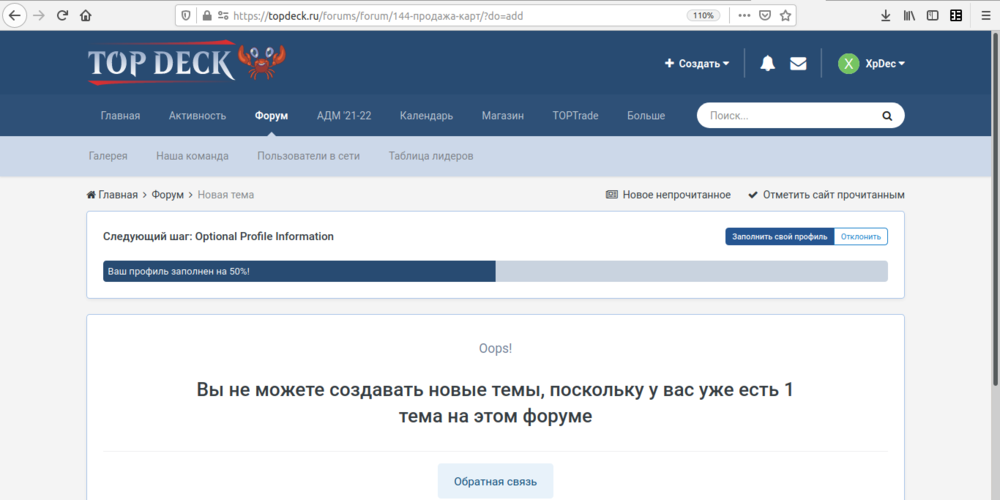Click the padlock site security icon
Viewport: 1000px width, 500px height.
pyautogui.click(x=206, y=15)
